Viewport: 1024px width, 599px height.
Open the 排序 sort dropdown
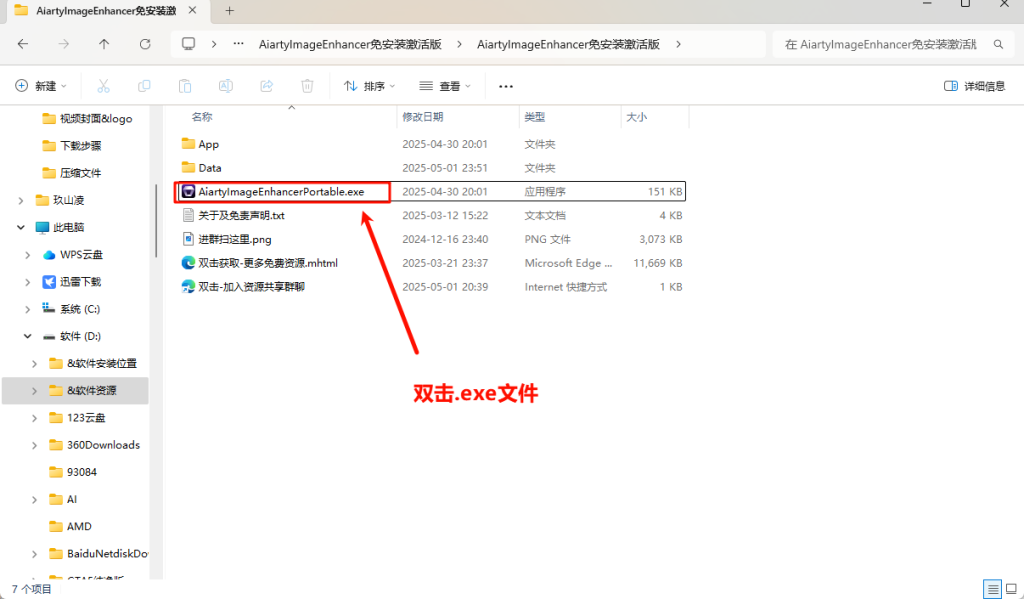coord(369,86)
